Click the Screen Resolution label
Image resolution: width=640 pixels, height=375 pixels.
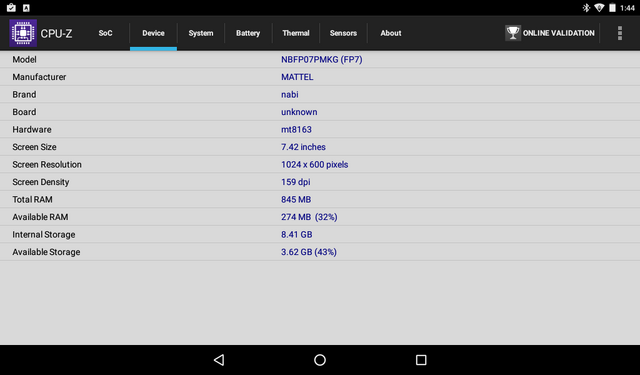47,164
